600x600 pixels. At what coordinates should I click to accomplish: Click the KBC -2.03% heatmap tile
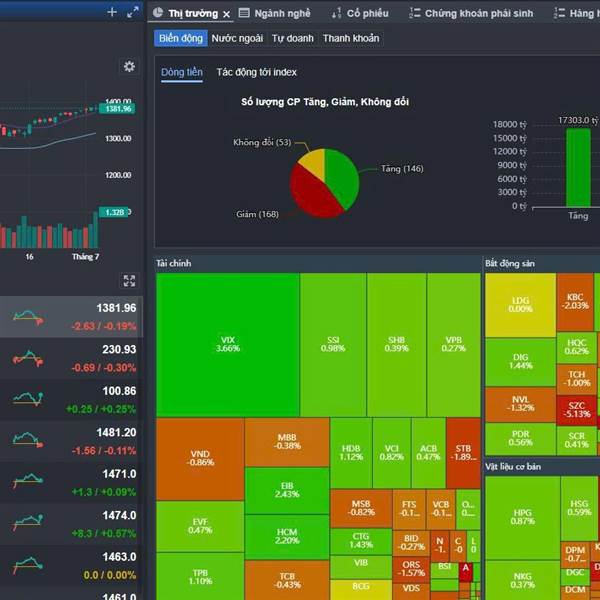pos(575,302)
